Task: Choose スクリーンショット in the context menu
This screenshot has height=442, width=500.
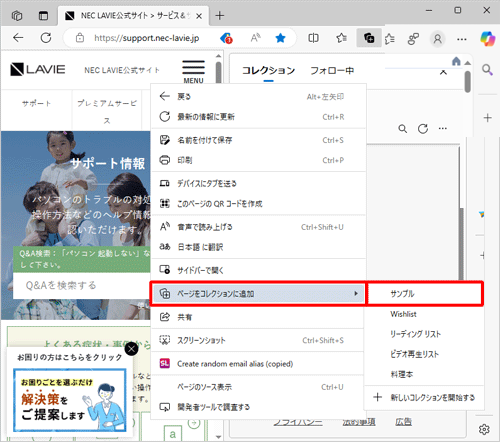Action: (258, 340)
